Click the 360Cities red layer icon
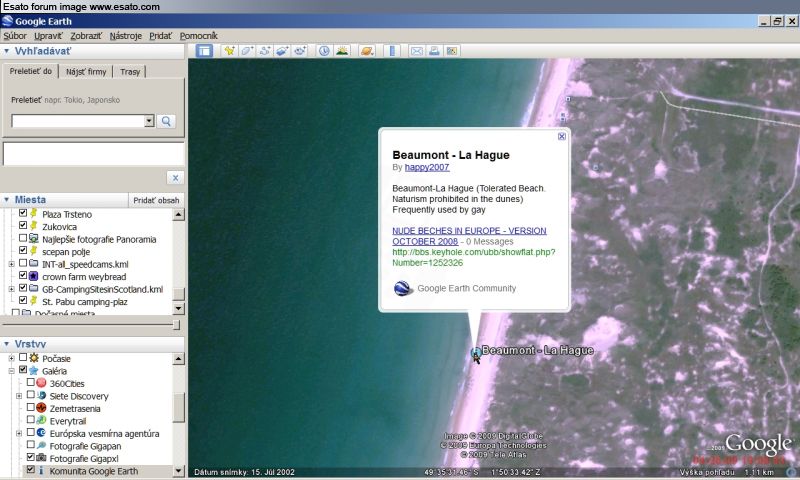Image resolution: width=800 pixels, height=480 pixels. coord(41,383)
